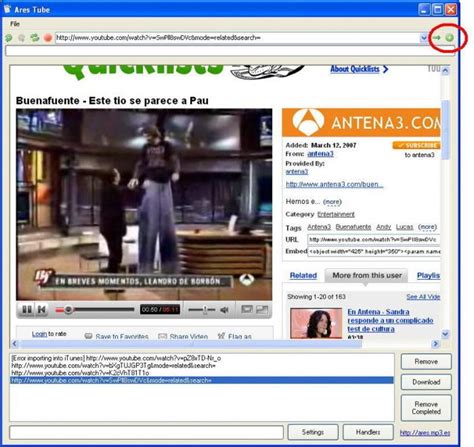Viewport: 474px width, 447px height.
Task: Open the ares.mp3.es link
Action: [x=425, y=433]
